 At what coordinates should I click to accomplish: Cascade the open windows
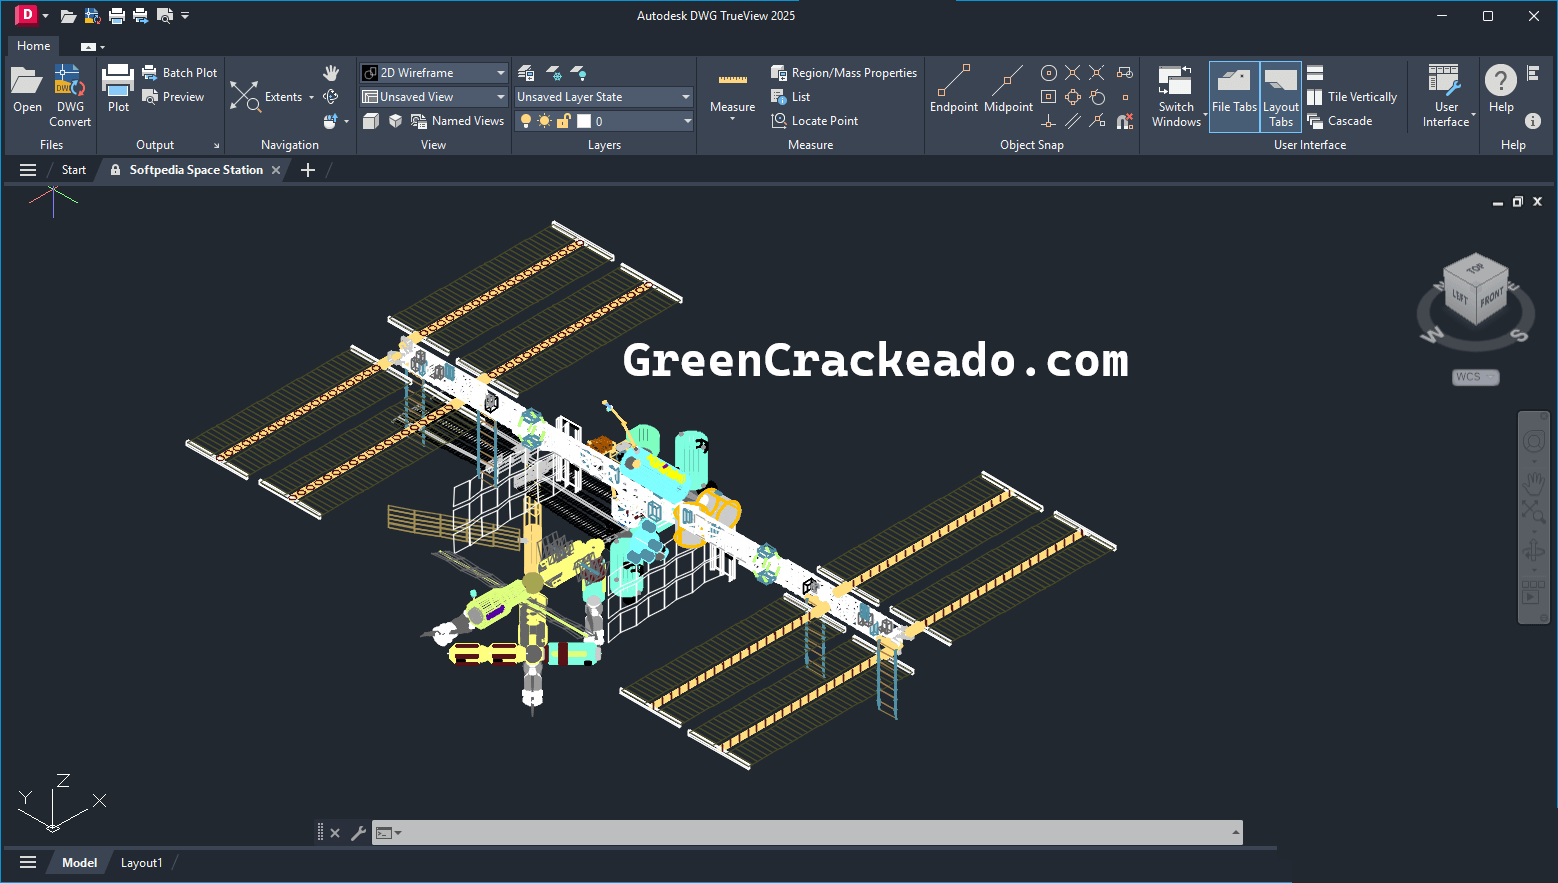click(x=1340, y=121)
